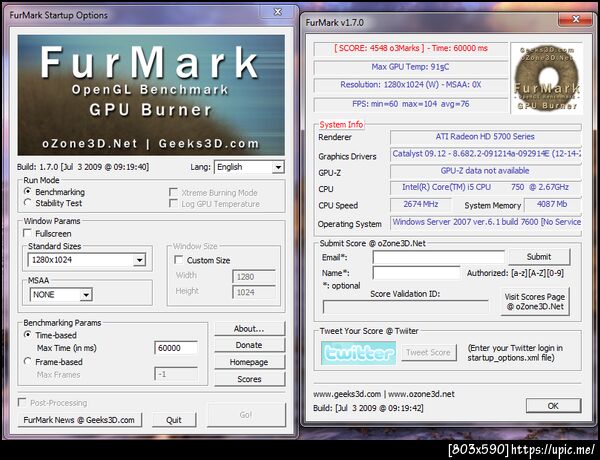The width and height of the screenshot is (600, 460).
Task: Click the www.geeks3d.com | www.ozone3d.net text
Action: click(384, 394)
